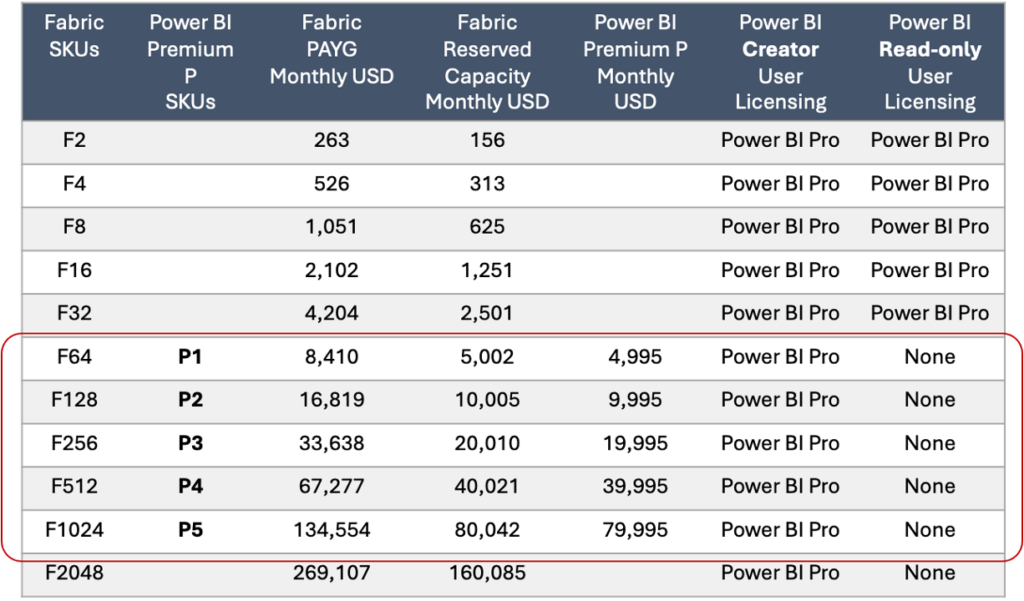Select the P1 Premium SKU cell
Viewport: 1024px width, 601px height.
[x=191, y=356]
